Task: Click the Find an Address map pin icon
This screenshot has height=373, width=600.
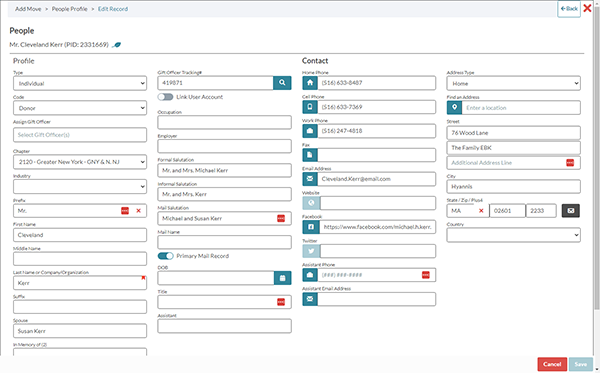Action: click(x=454, y=108)
